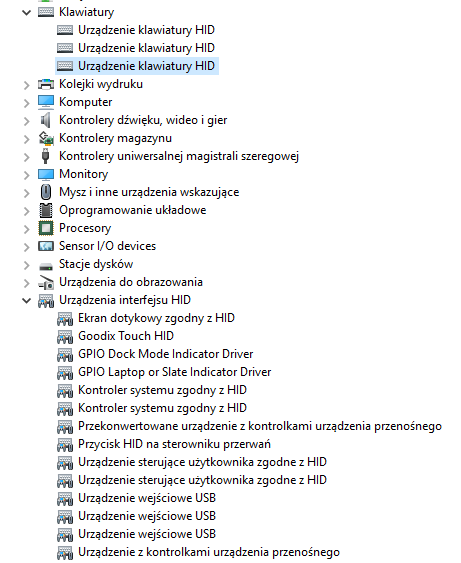Expand Kontrolery magazynu category
Screen dimensions: 461x563
27,139
